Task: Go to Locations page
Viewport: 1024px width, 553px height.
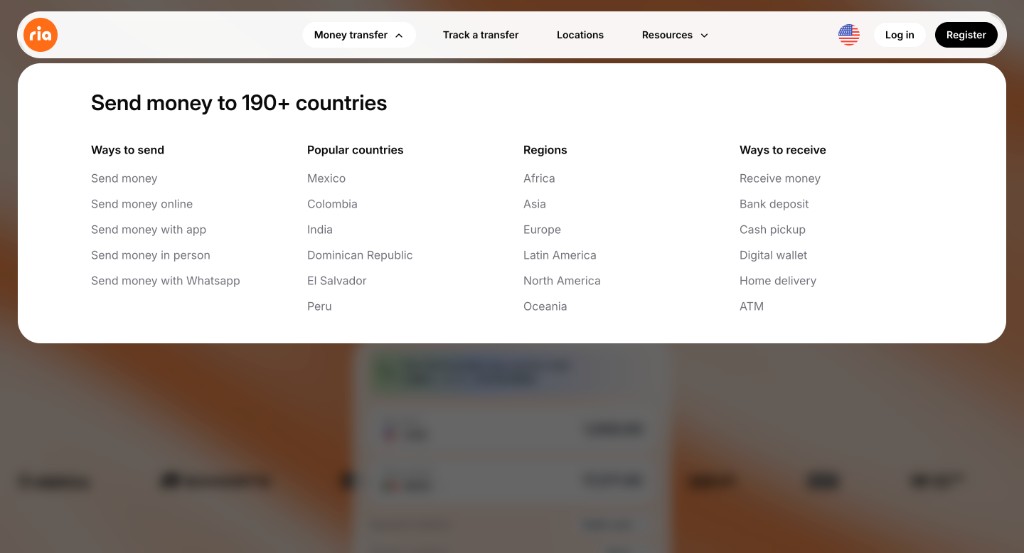Action: pos(580,35)
